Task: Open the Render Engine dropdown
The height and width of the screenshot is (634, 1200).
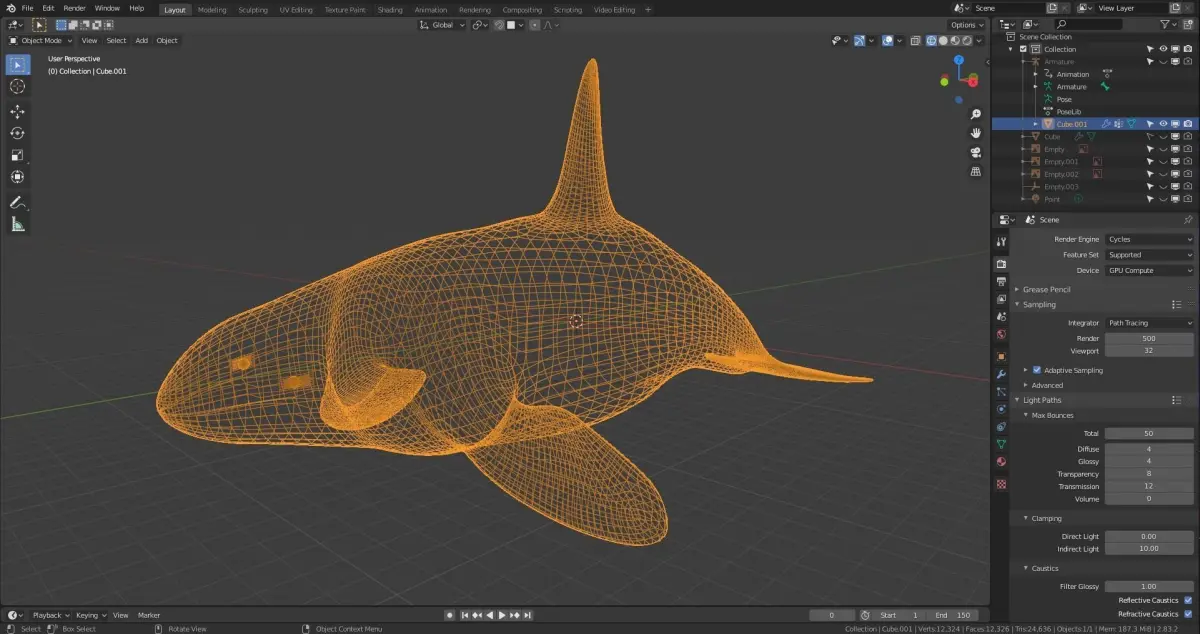Action: tap(1149, 239)
